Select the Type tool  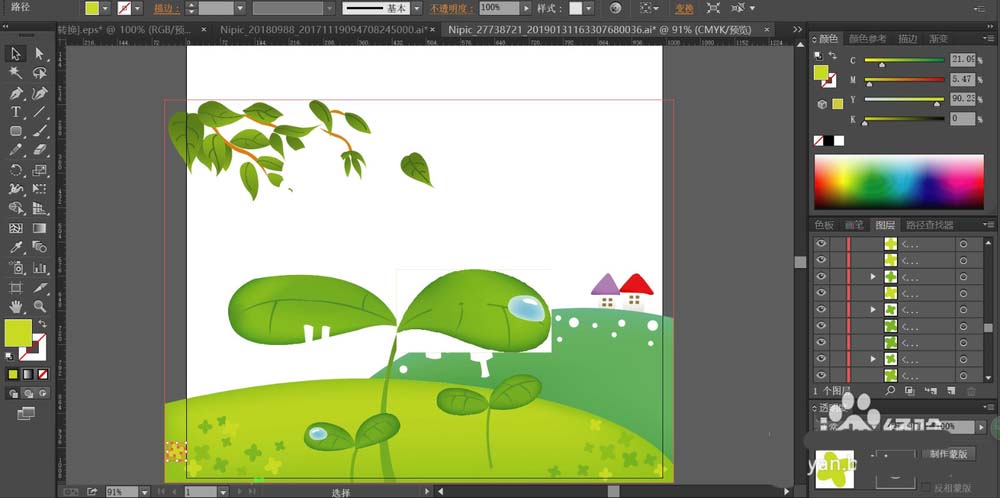tap(16, 112)
